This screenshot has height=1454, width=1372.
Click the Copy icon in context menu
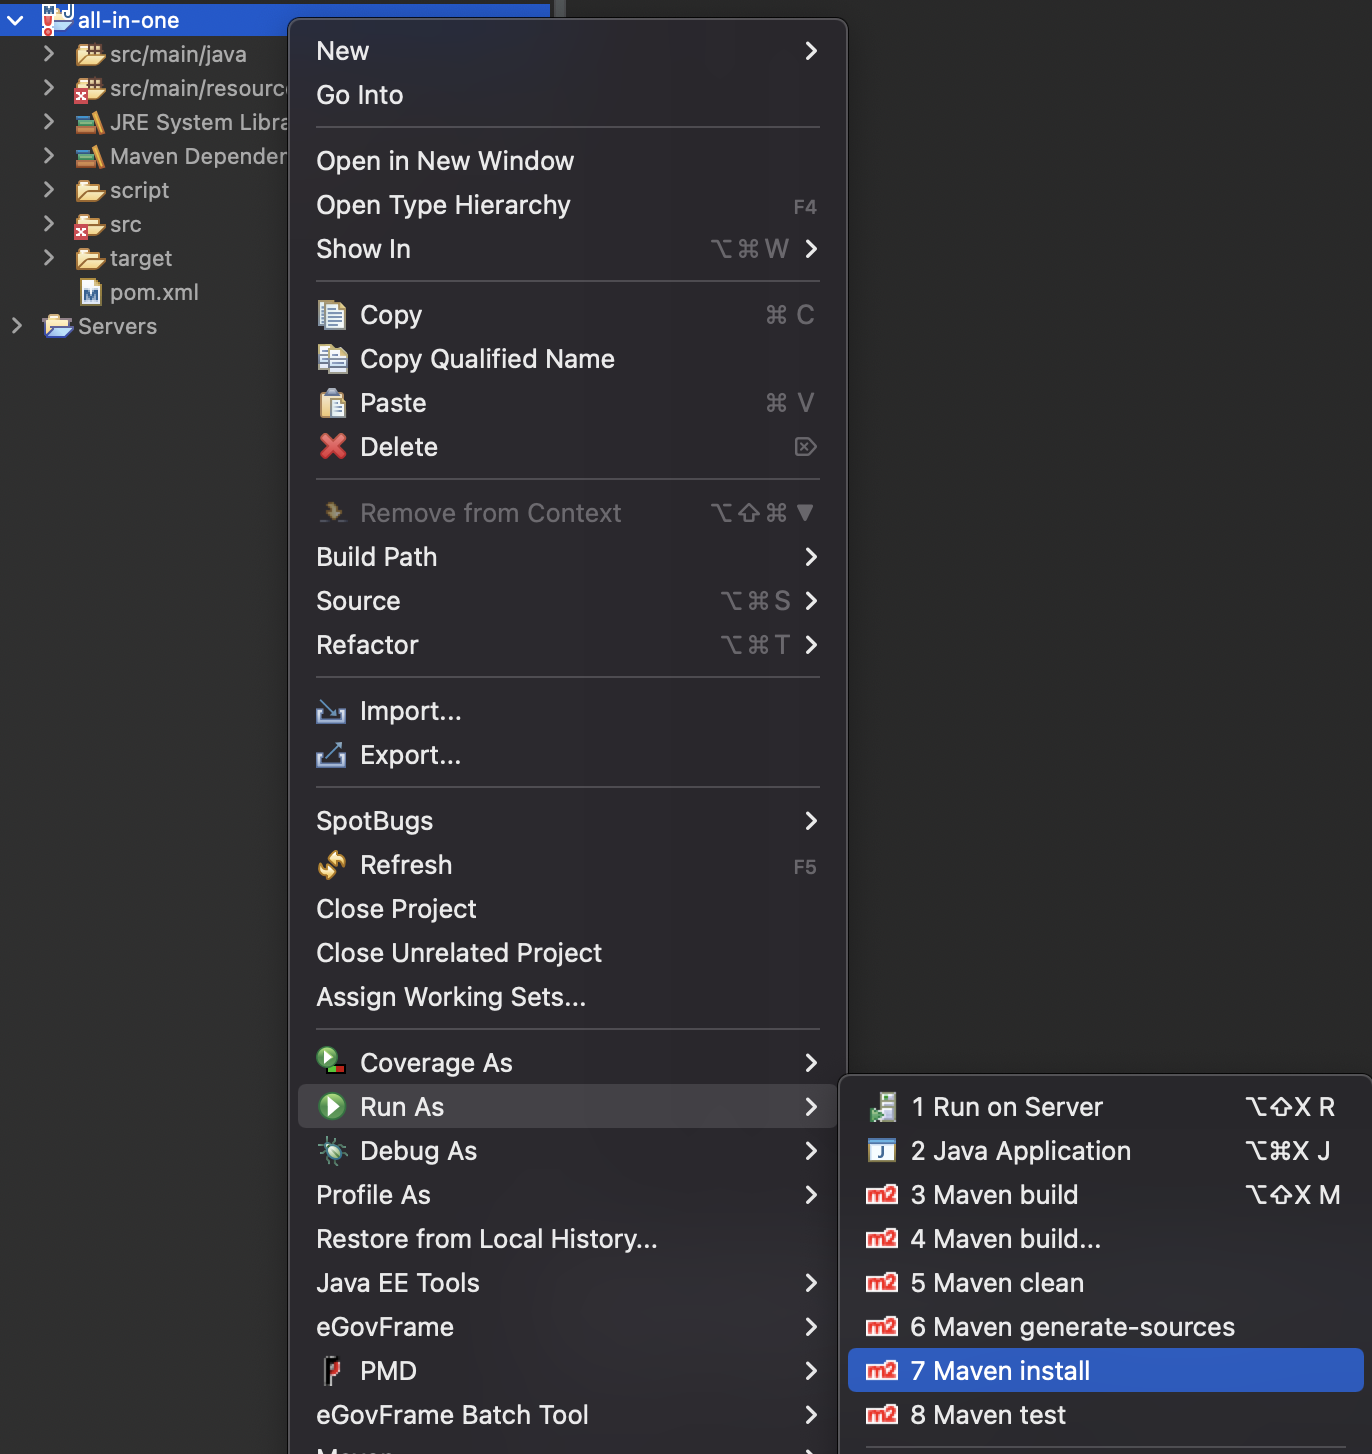point(332,315)
